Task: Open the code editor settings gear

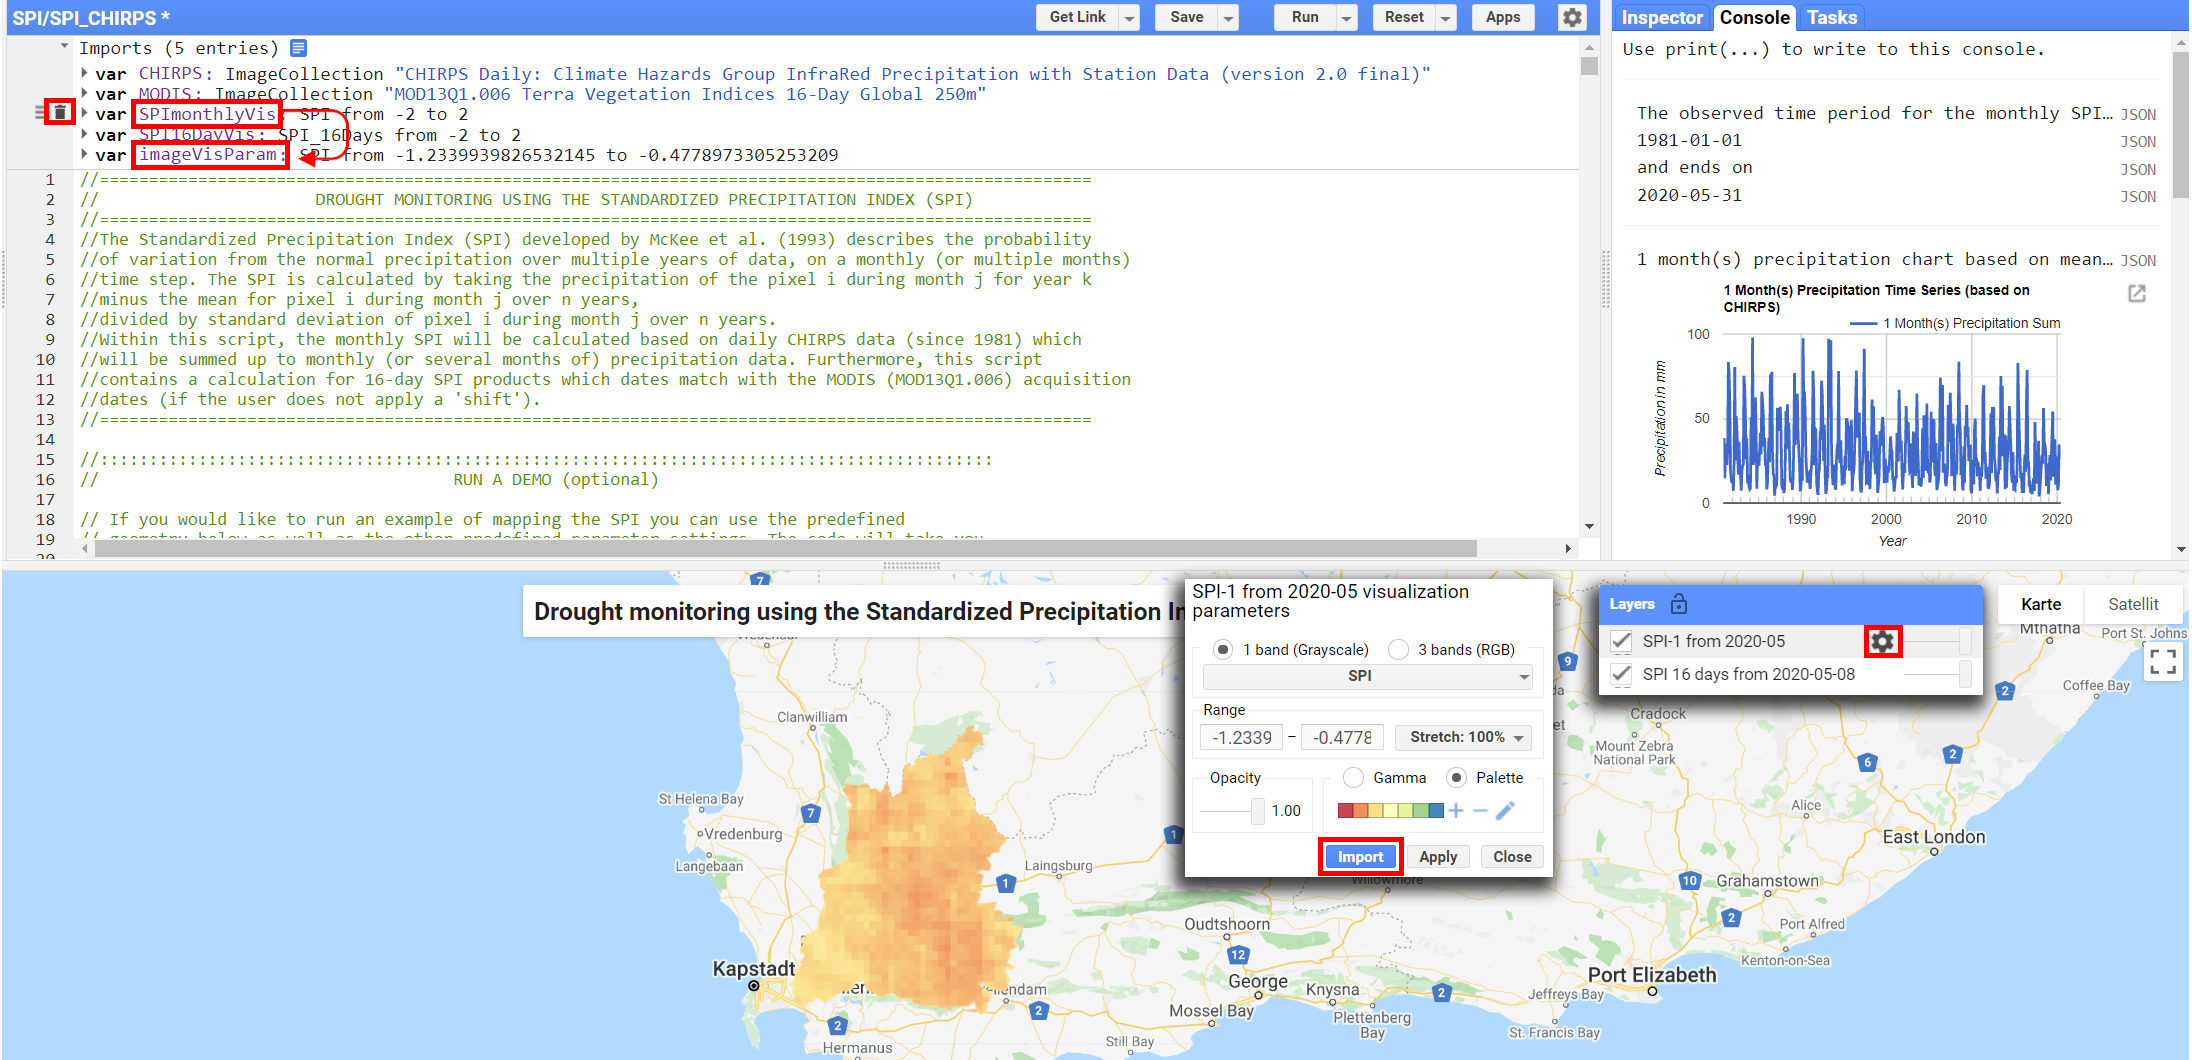Action: pos(1572,18)
